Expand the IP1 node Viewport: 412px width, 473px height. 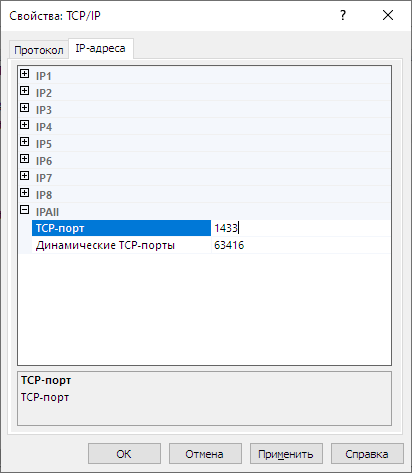click(24, 74)
